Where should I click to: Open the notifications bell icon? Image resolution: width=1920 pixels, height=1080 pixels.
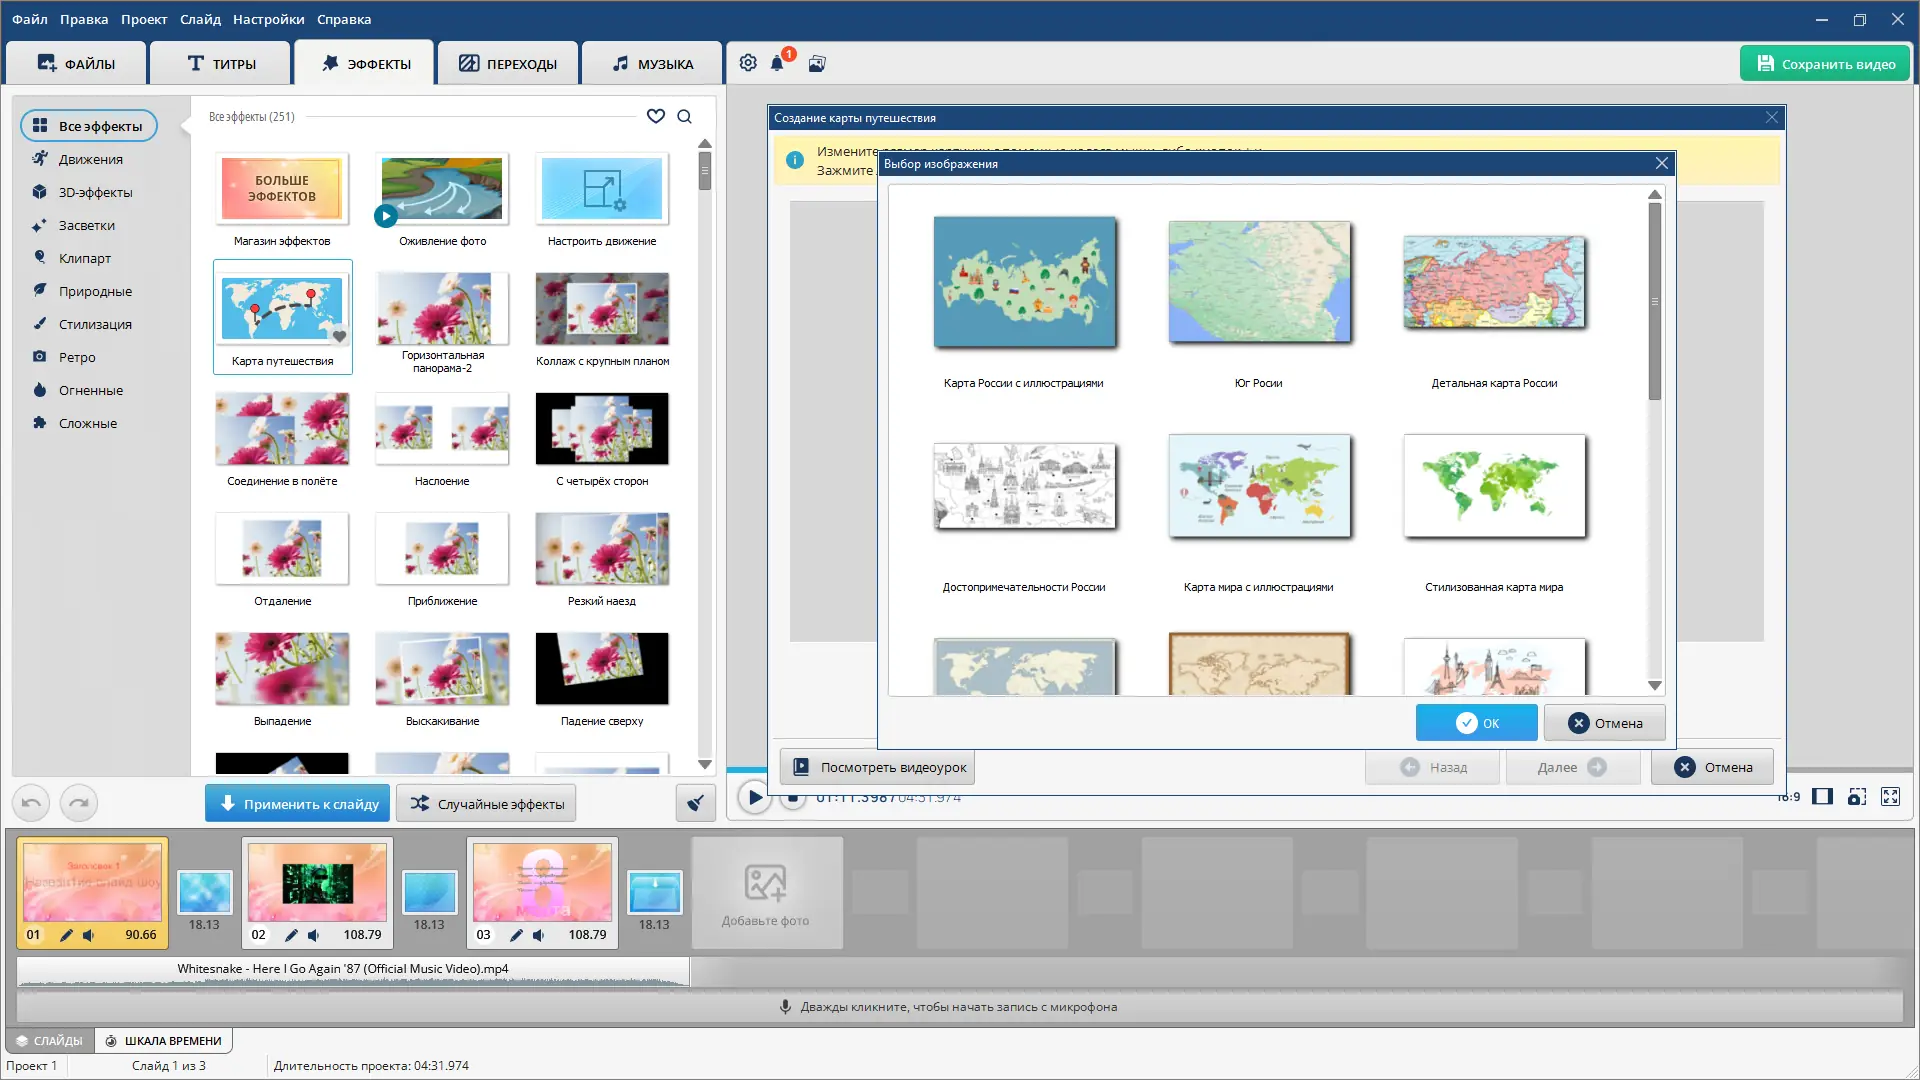[x=777, y=64]
